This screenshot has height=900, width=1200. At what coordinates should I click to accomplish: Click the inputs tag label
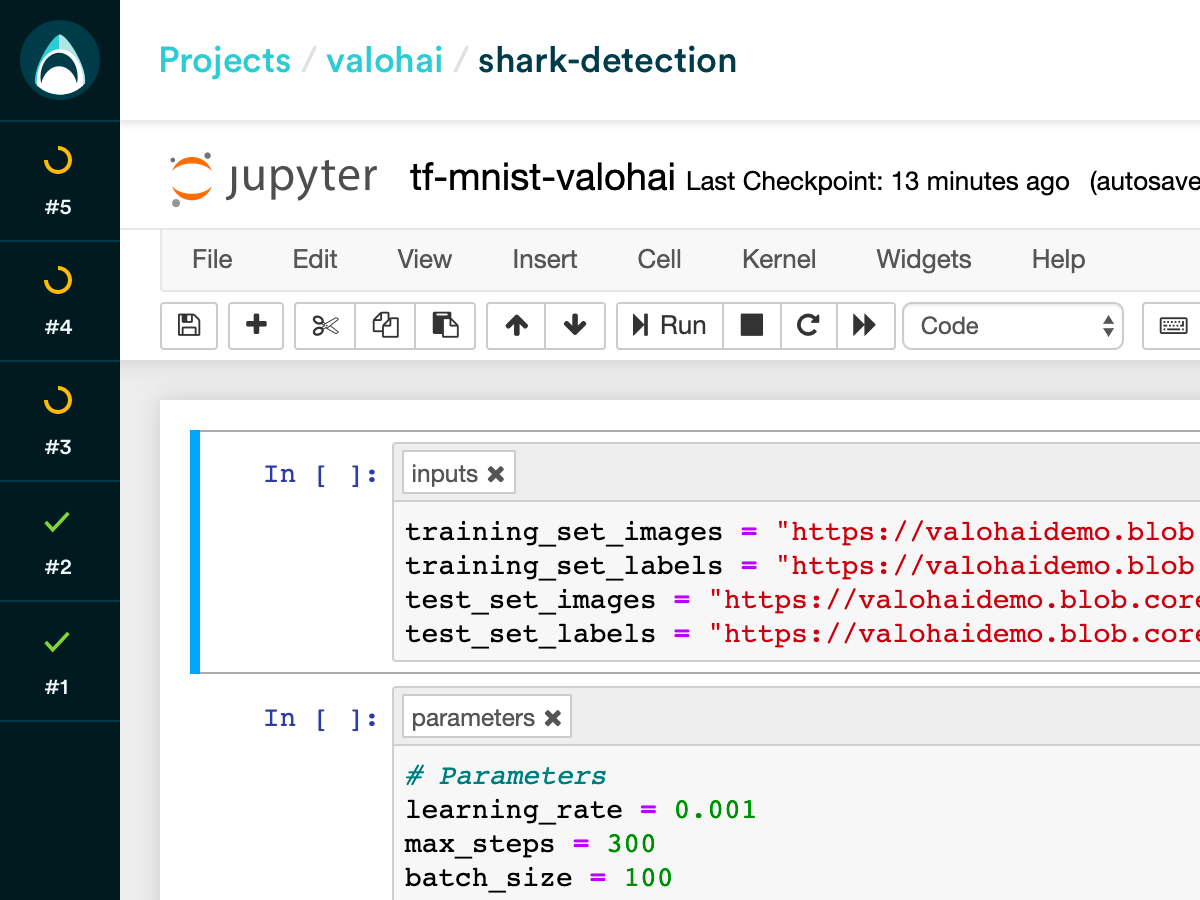click(x=444, y=474)
